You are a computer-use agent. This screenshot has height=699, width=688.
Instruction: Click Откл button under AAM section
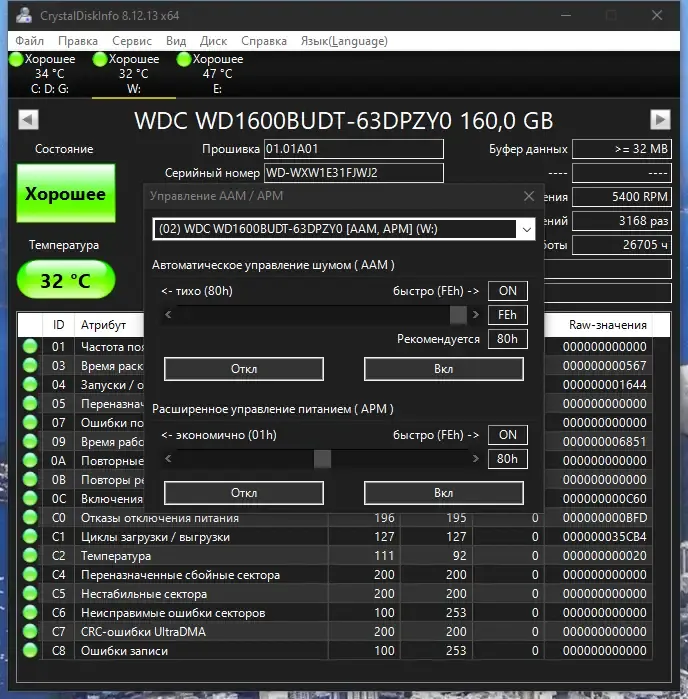pos(244,369)
